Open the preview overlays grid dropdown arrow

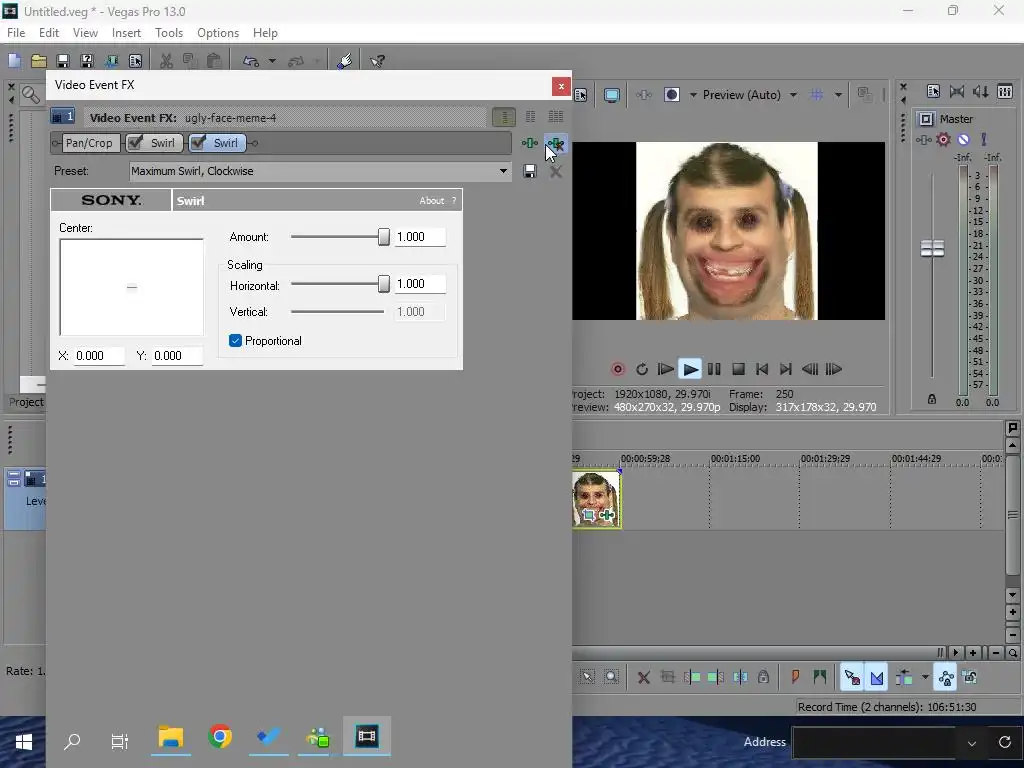point(838,95)
